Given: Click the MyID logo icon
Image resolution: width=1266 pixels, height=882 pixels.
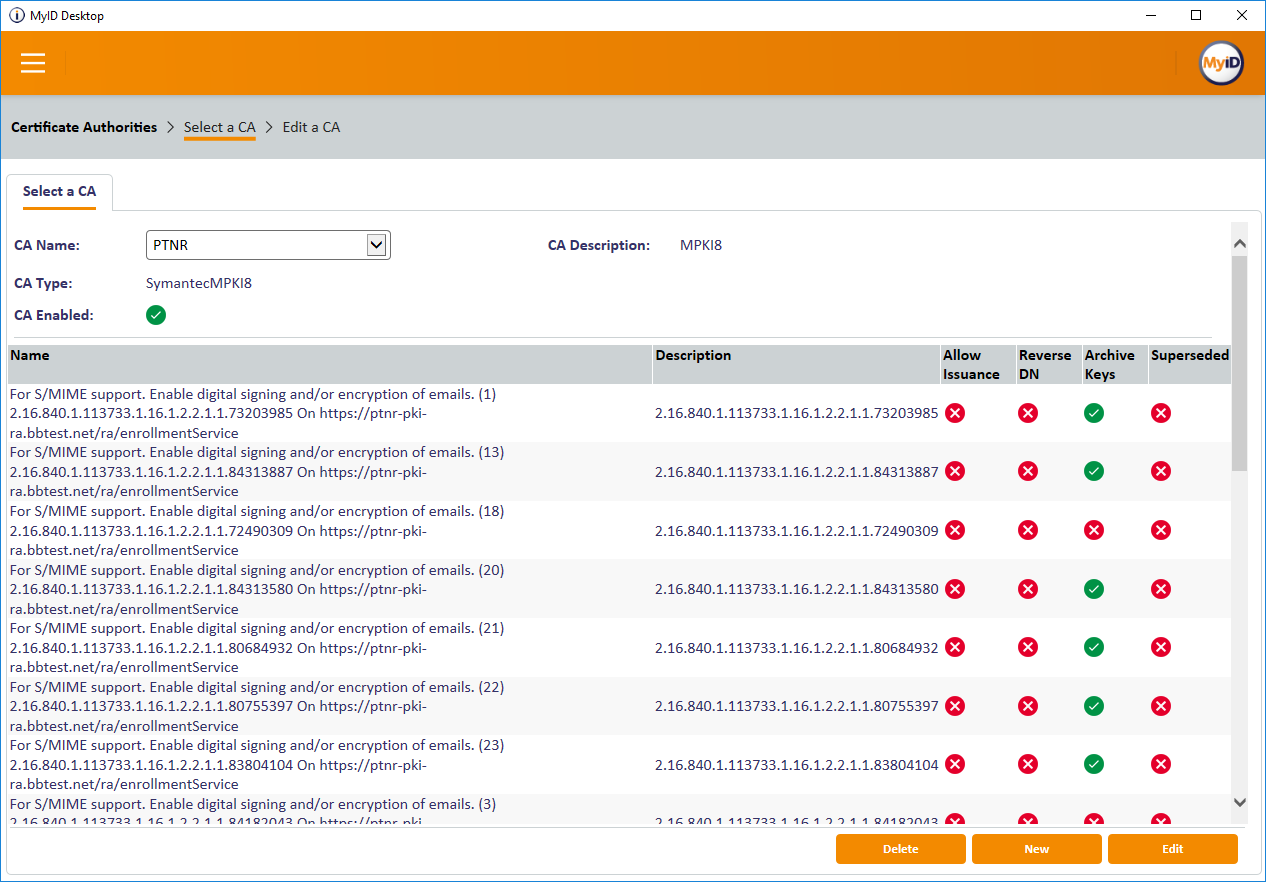Looking at the screenshot, I should coord(1221,63).
